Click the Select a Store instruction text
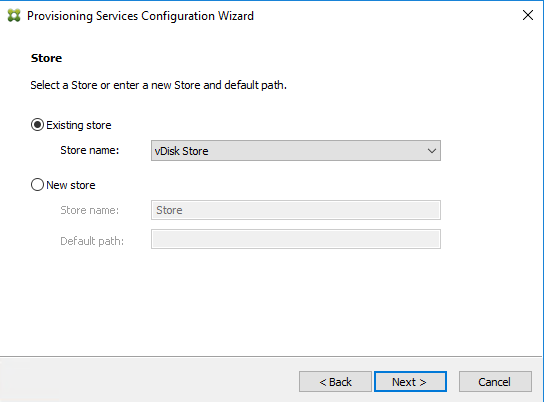The image size is (544, 402). [x=159, y=85]
